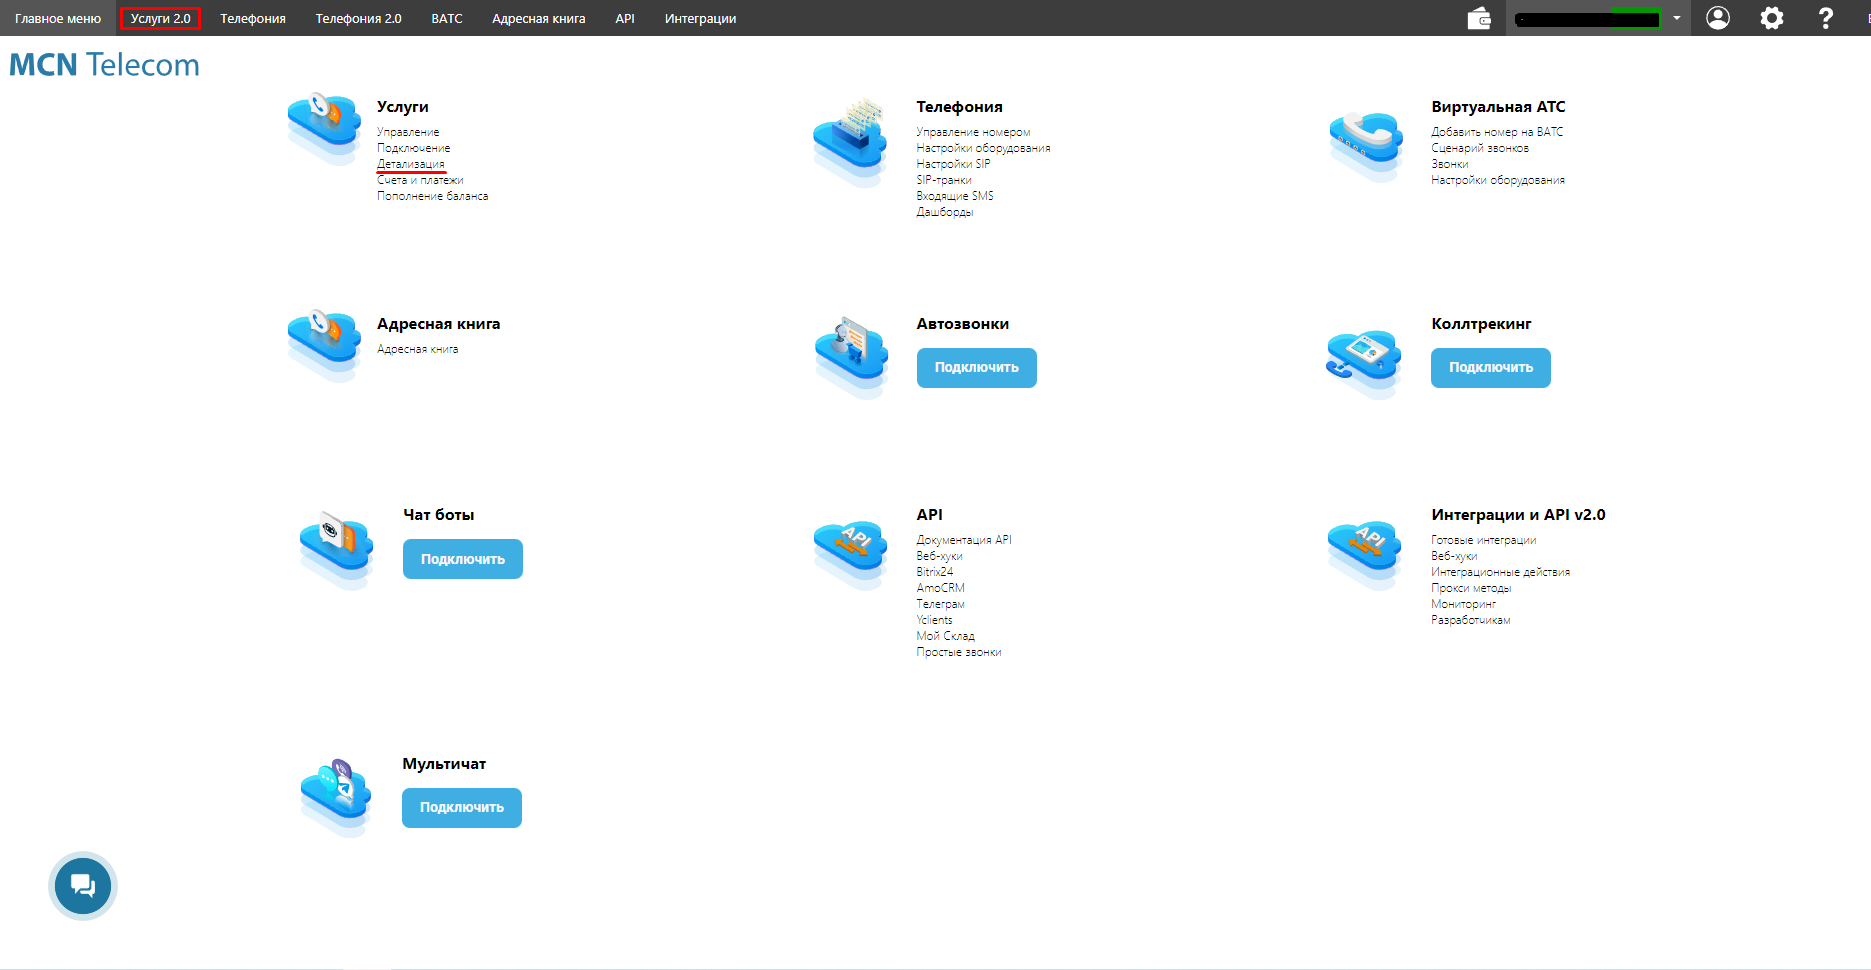Expand the account dropdown arrow
The image size is (1871, 970).
[x=1677, y=18]
